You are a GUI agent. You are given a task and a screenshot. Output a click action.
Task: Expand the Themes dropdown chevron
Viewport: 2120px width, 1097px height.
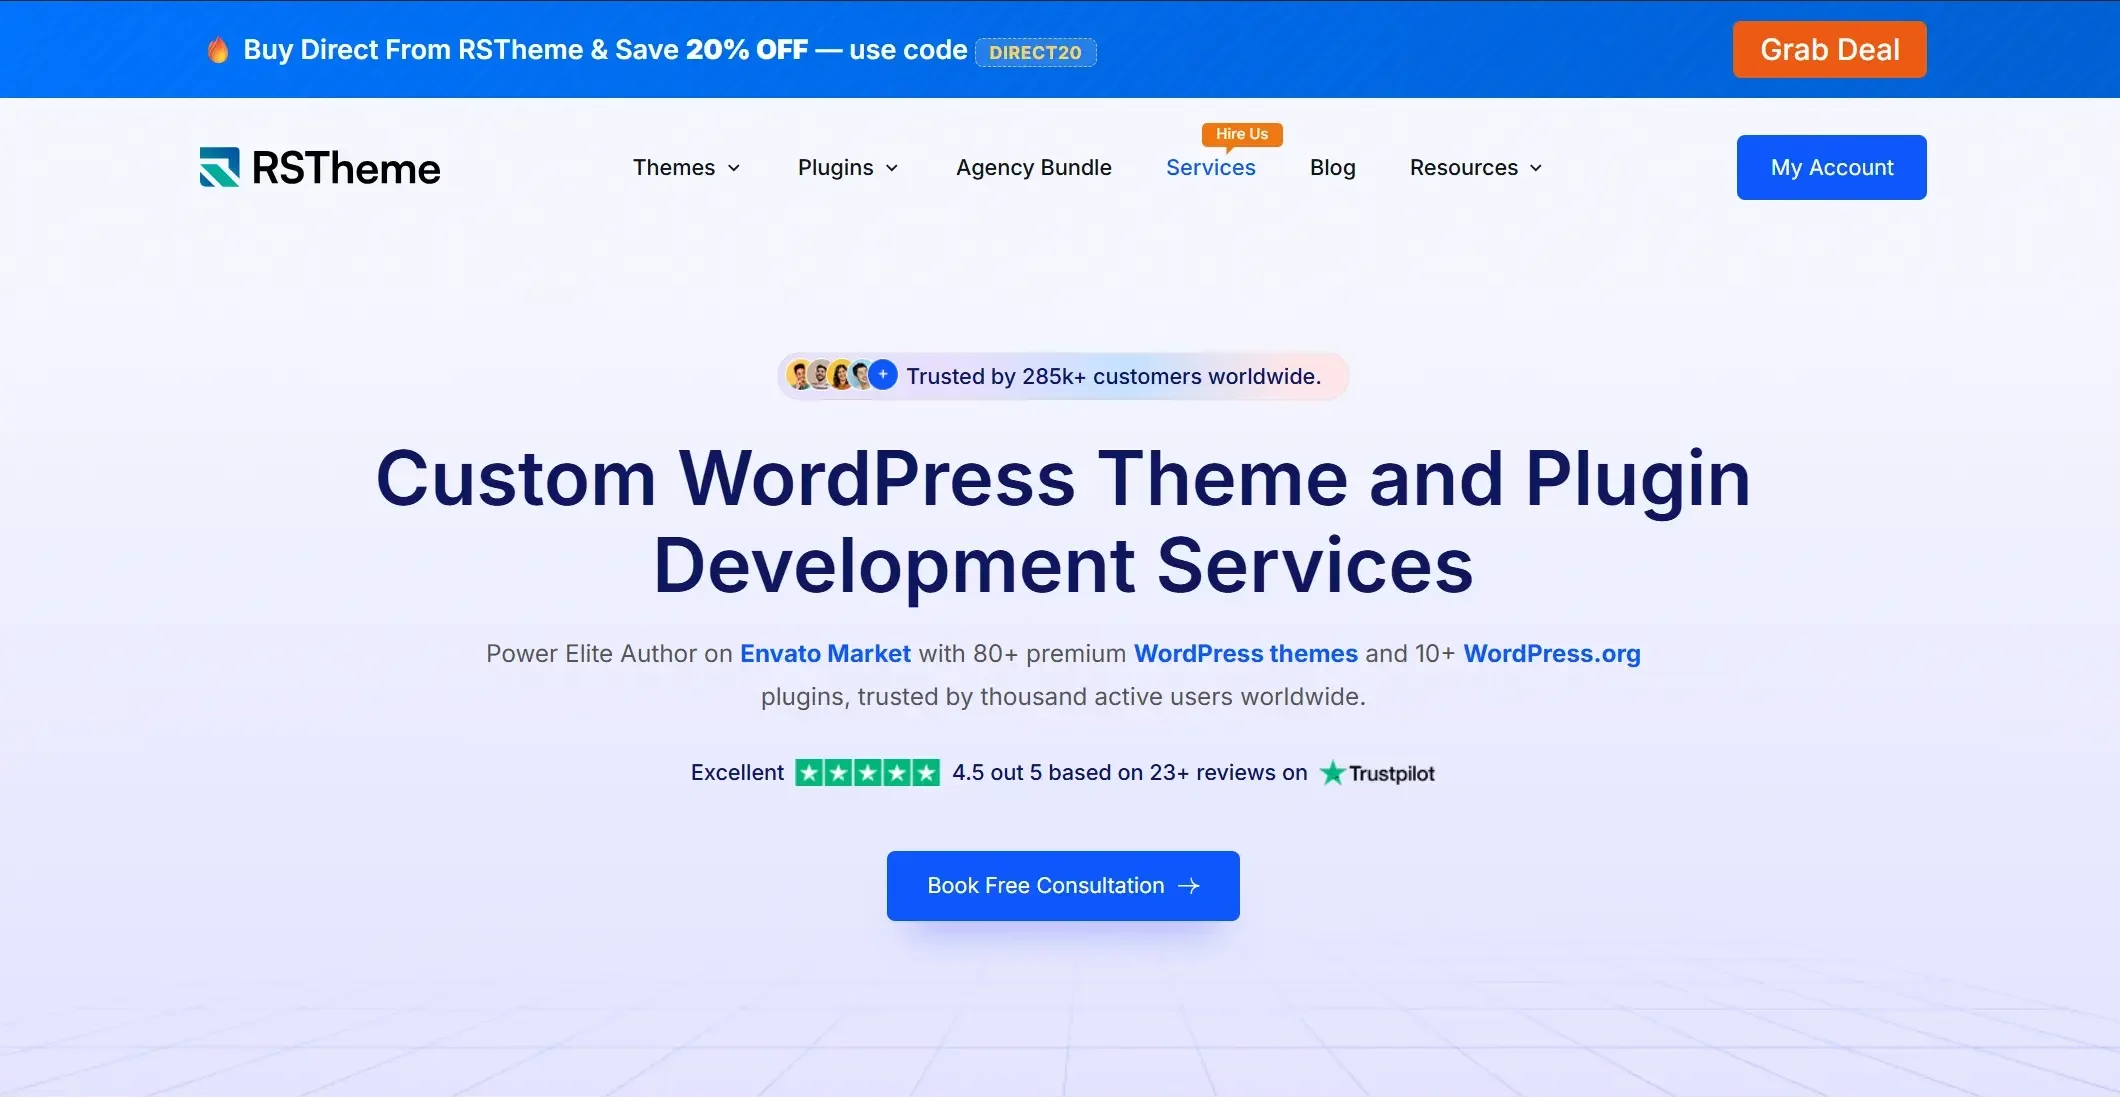[734, 168]
